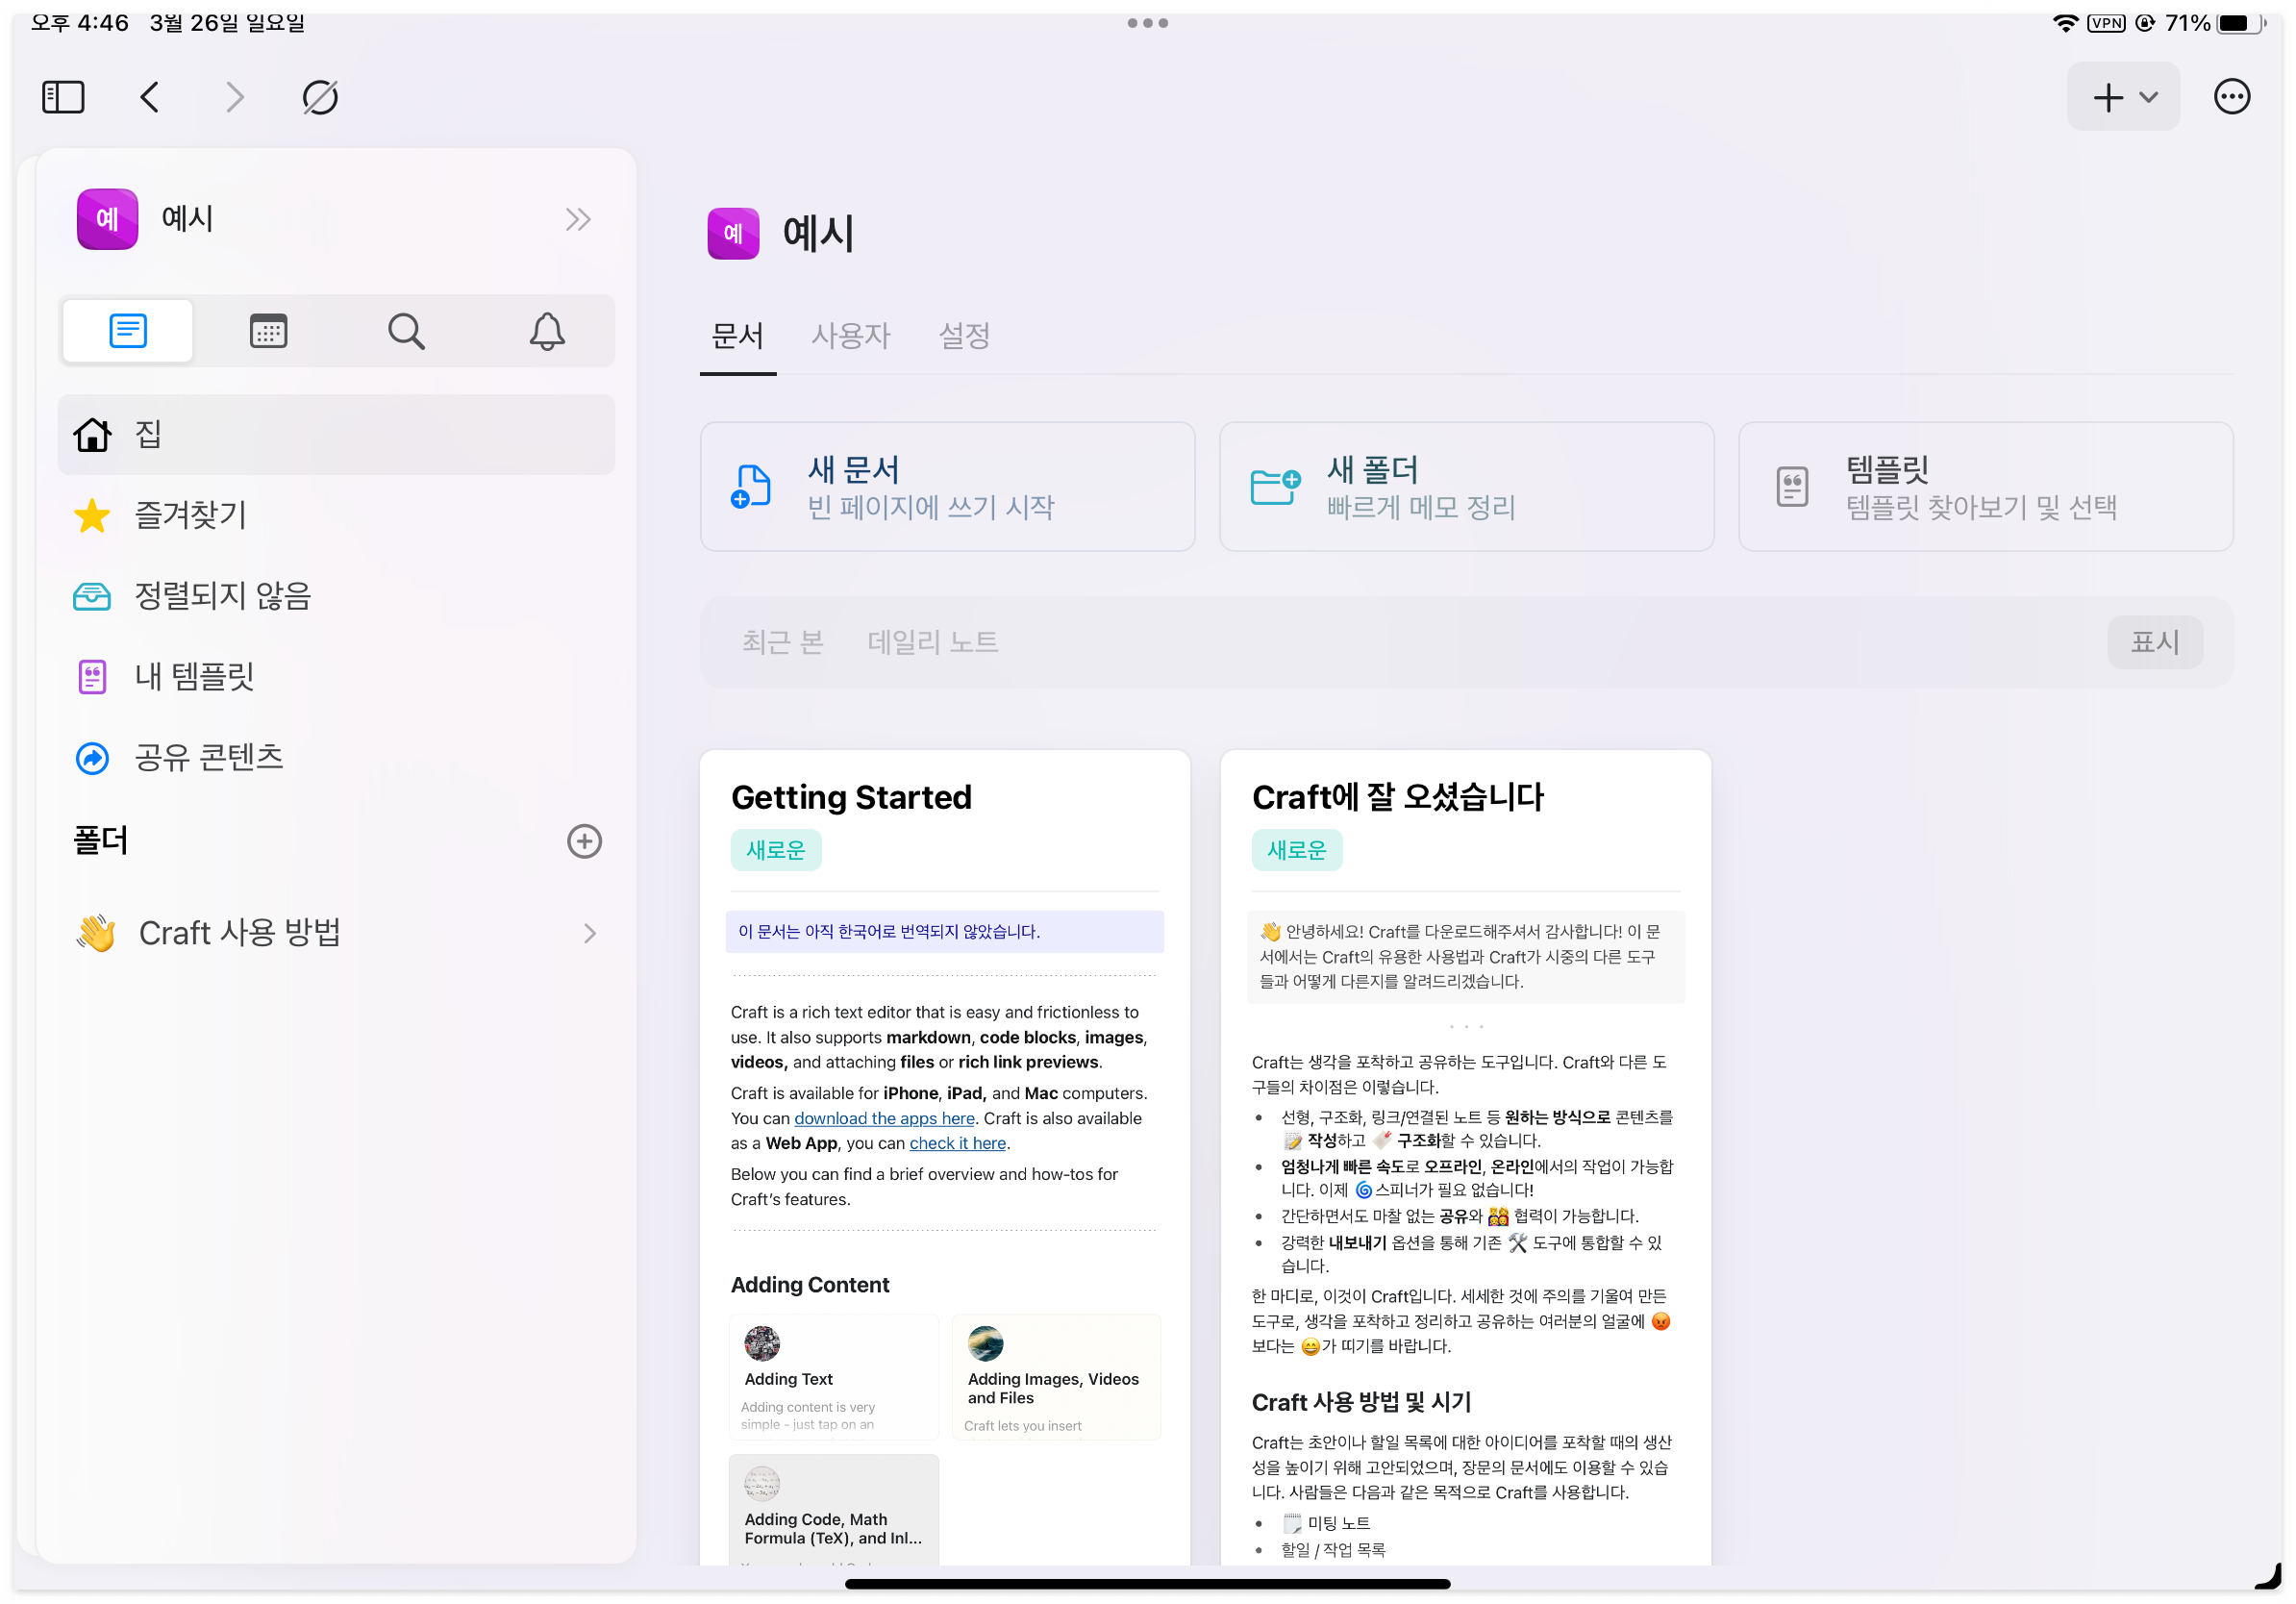Open the dropdown arrow next to plus button

(x=2148, y=96)
